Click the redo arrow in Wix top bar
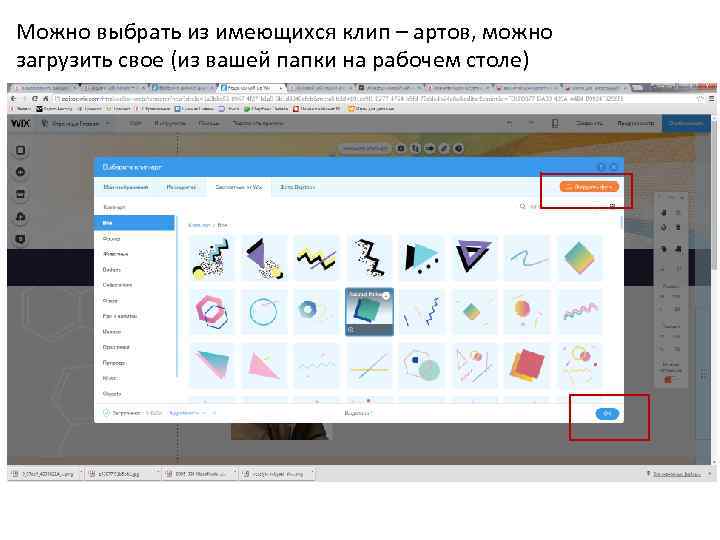This screenshot has width=720, height=540. [x=531, y=123]
